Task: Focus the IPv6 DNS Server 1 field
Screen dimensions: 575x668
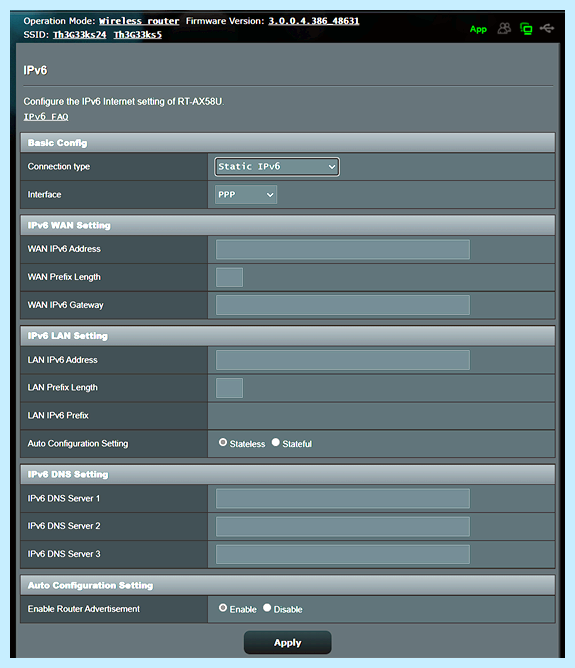Action: point(343,498)
